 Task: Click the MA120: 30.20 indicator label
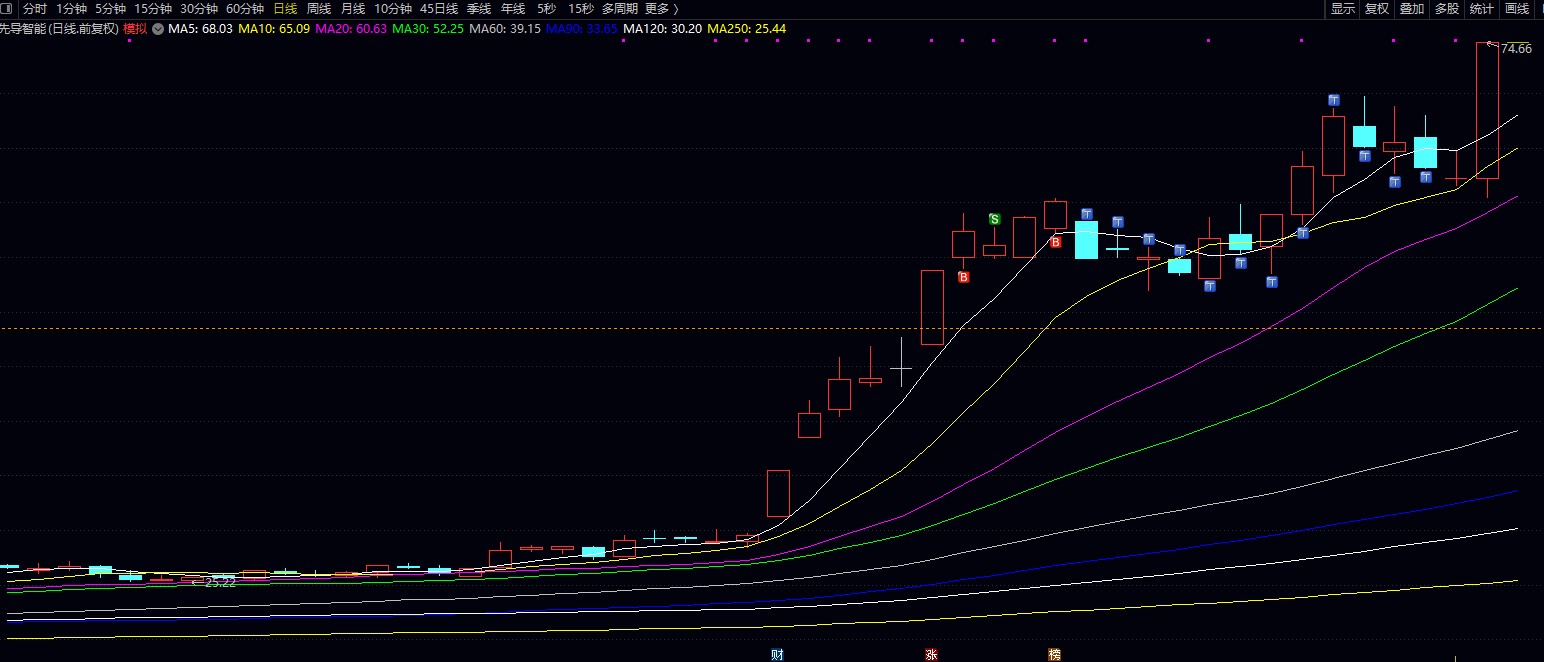[662, 29]
